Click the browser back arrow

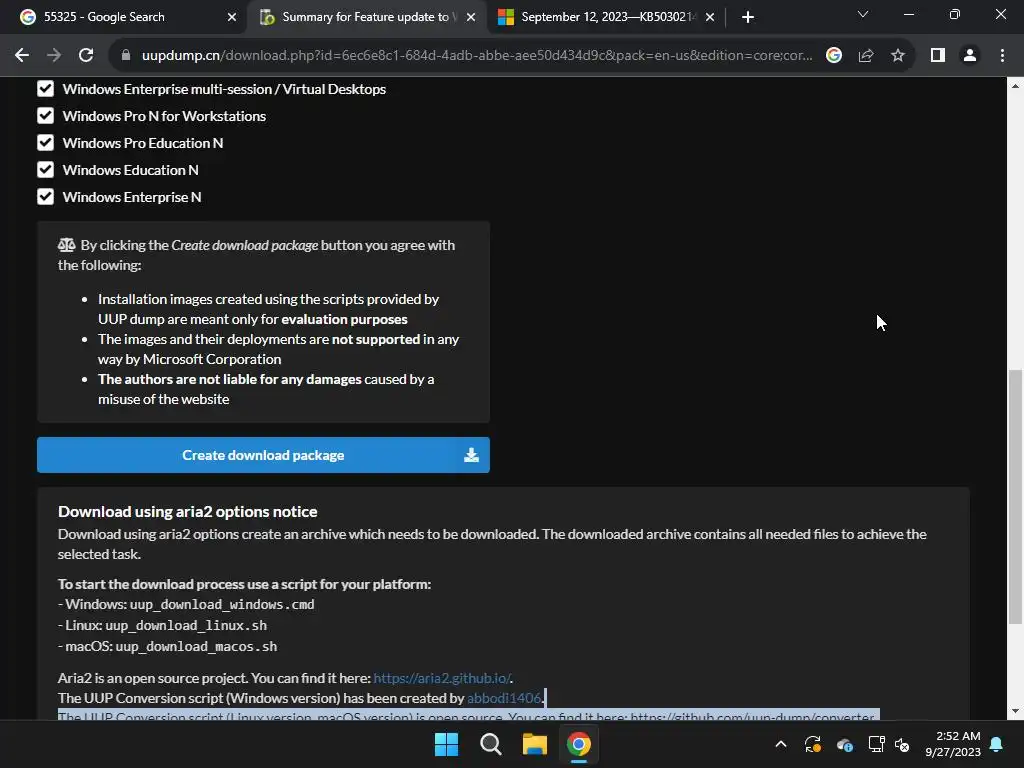click(x=22, y=56)
